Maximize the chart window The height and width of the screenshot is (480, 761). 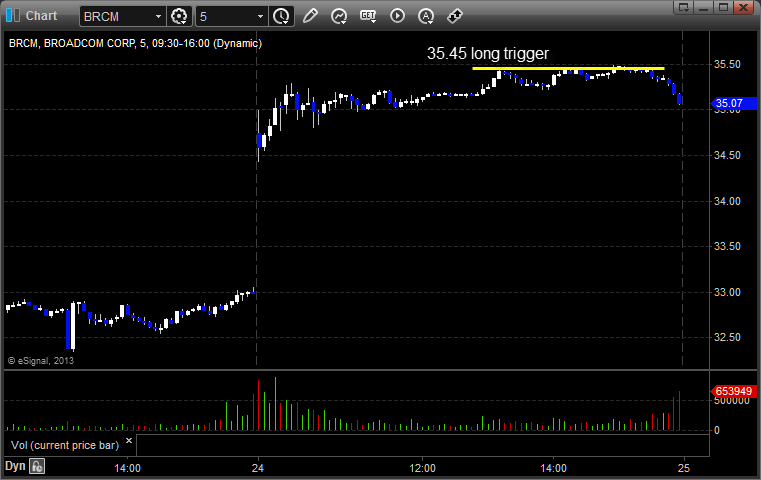click(x=723, y=7)
